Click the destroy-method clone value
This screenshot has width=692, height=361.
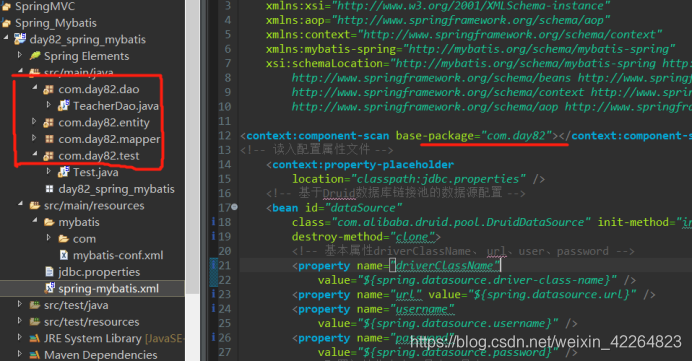click(x=412, y=237)
